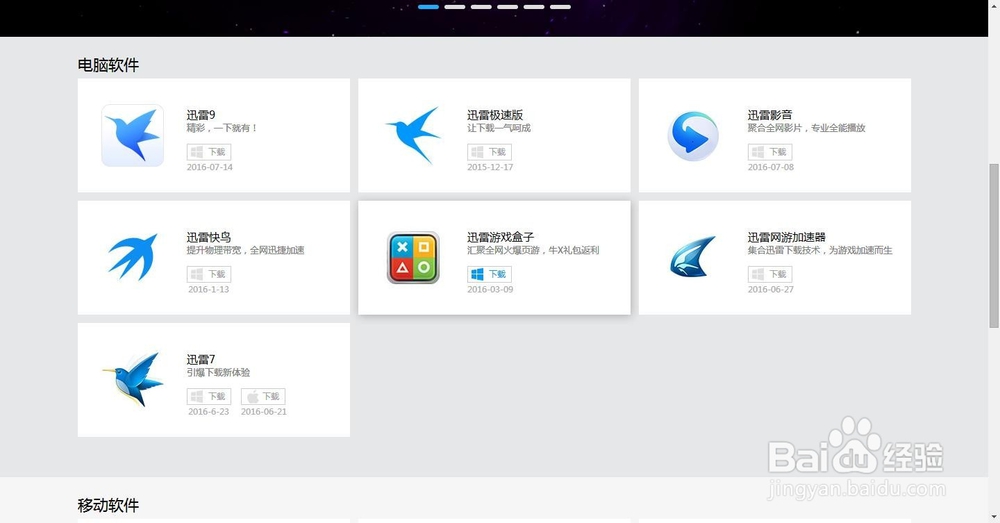Download 迅雷7 Windows version
Image resolution: width=1000 pixels, height=523 pixels.
click(x=209, y=396)
